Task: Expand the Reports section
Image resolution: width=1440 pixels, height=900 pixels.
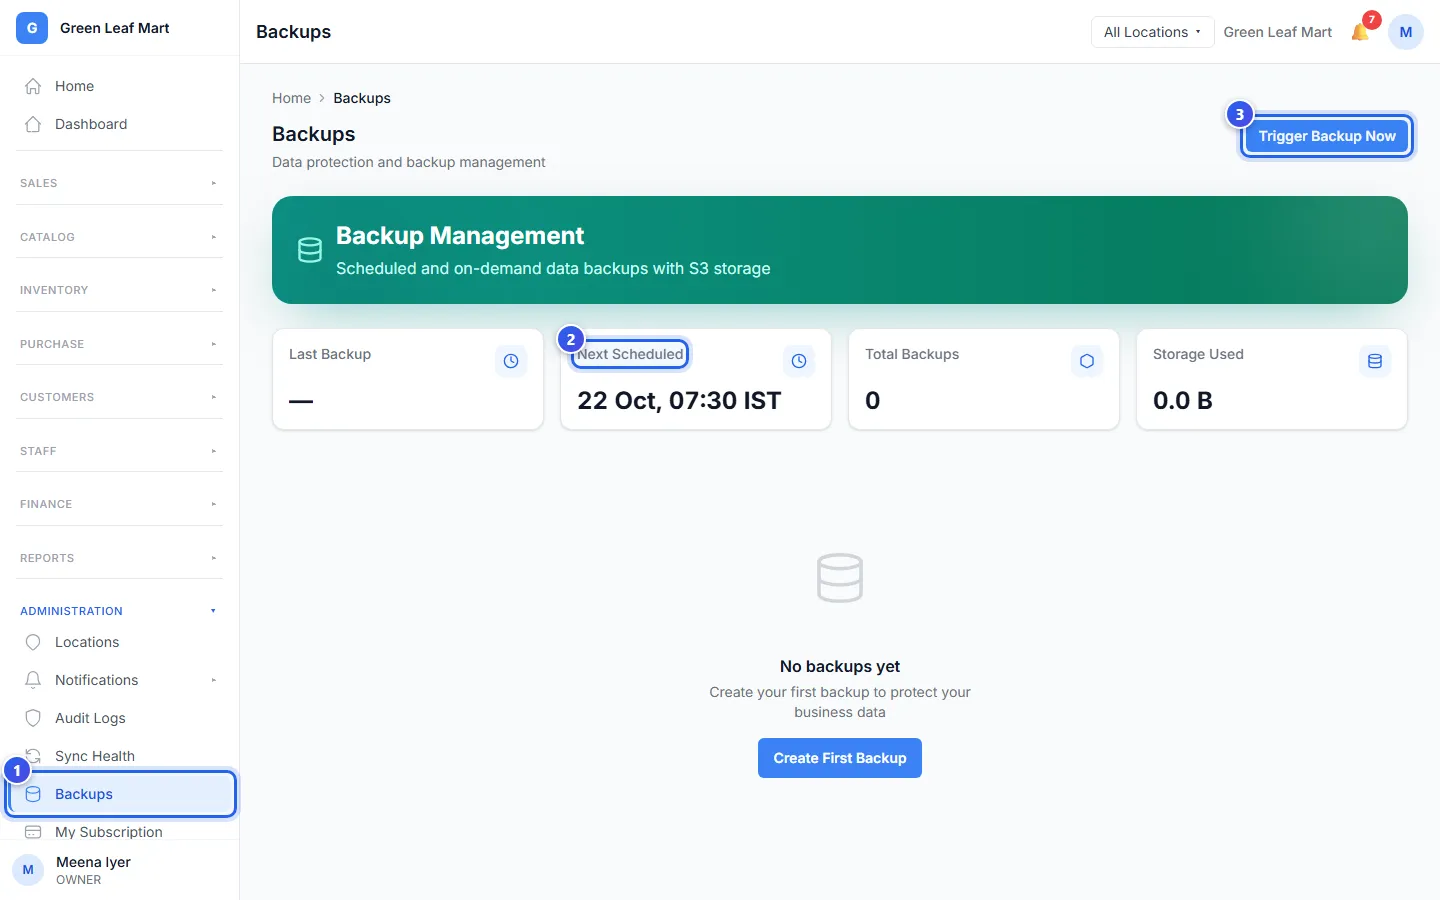Action: (x=119, y=558)
